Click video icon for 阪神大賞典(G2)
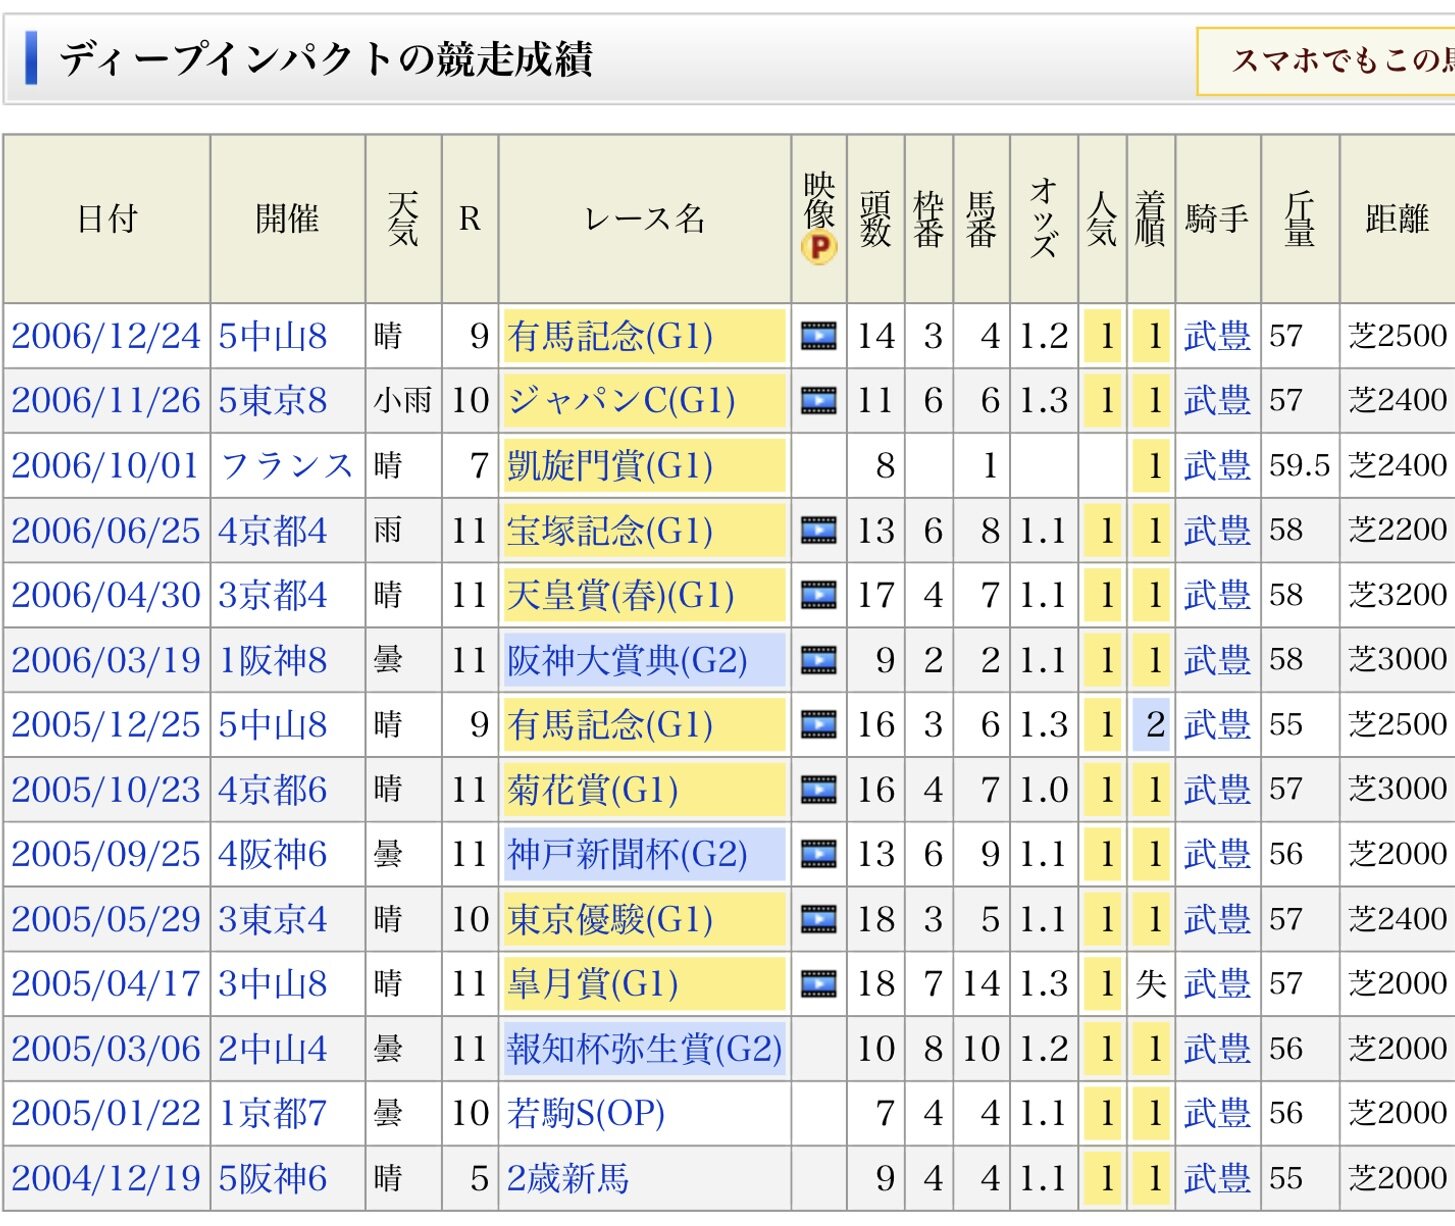This screenshot has width=1455, height=1226. pyautogui.click(x=818, y=660)
